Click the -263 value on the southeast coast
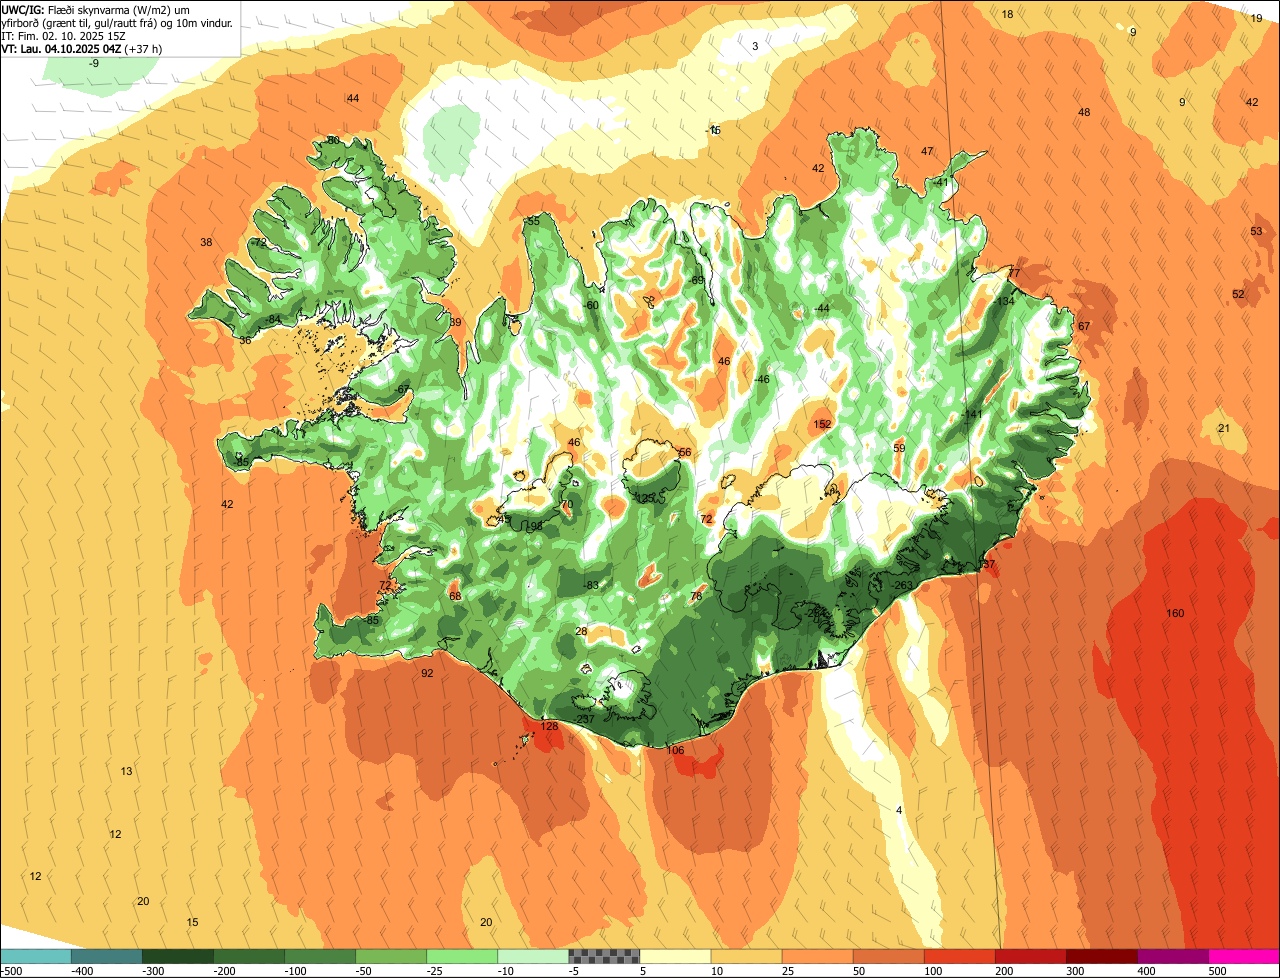The image size is (1280, 978). pyautogui.click(x=903, y=585)
